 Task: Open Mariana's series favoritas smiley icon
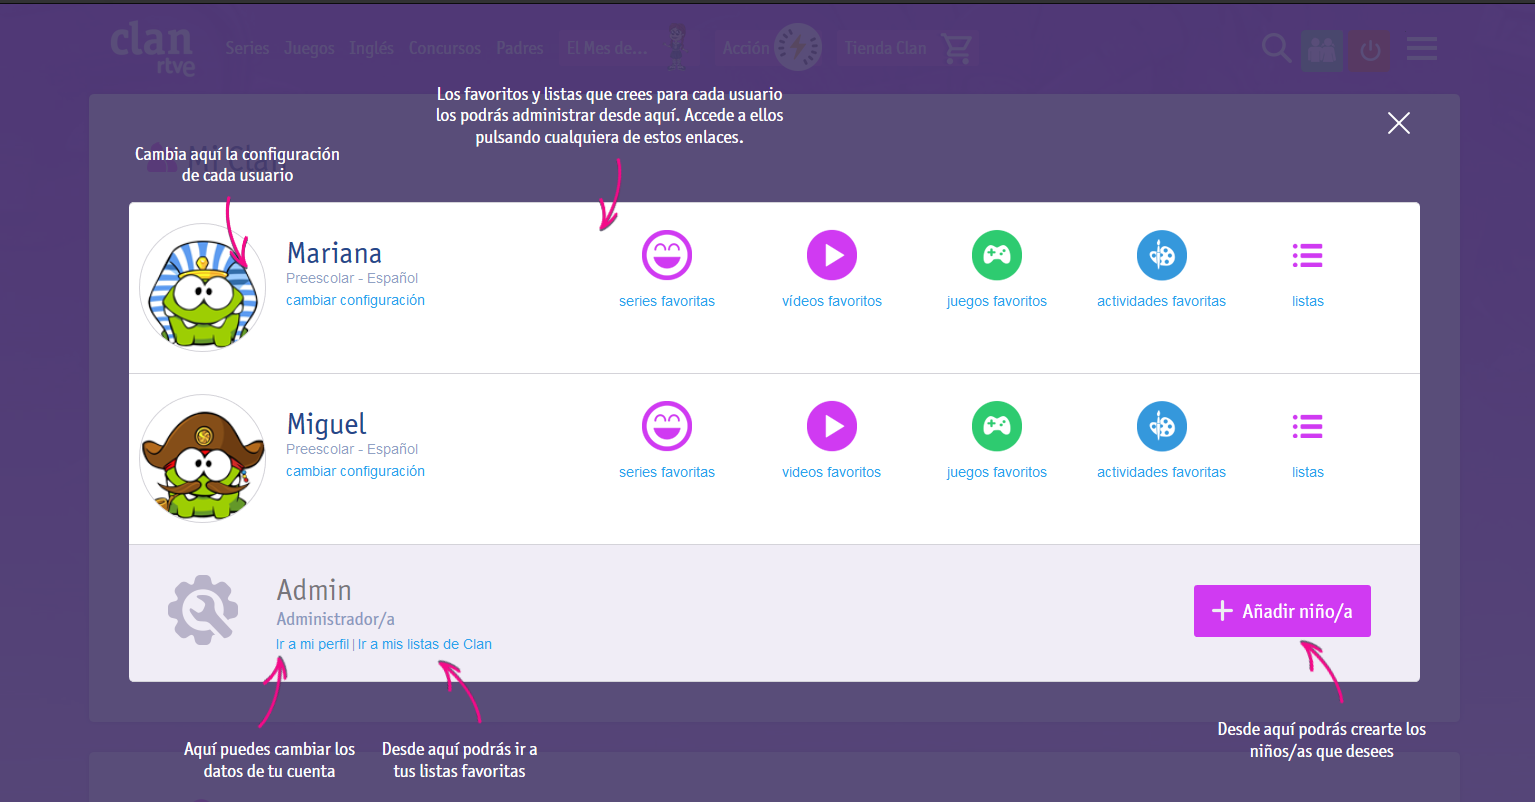[667, 255]
